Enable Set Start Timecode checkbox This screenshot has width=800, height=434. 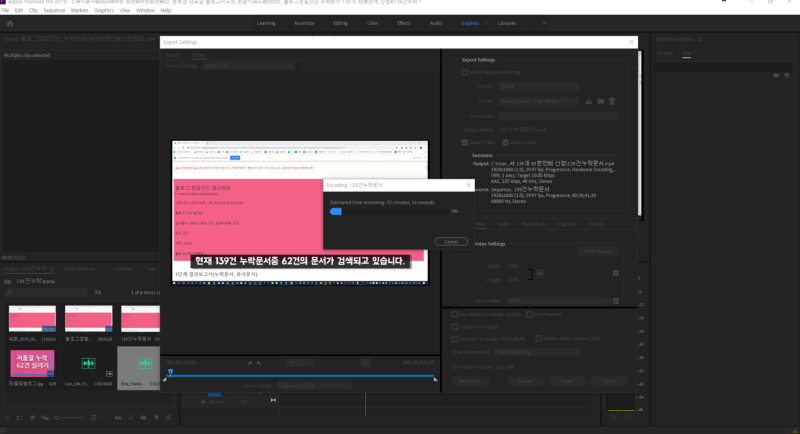pyautogui.click(x=455, y=339)
